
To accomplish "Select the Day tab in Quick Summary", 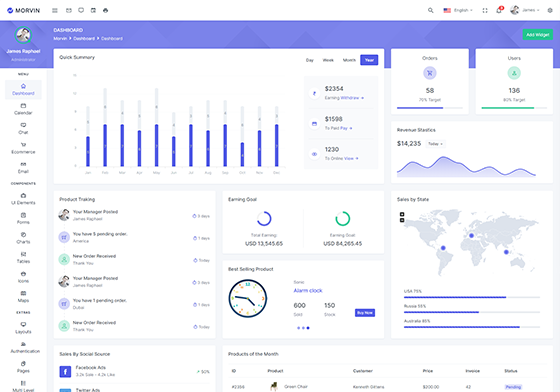I will tap(310, 60).
